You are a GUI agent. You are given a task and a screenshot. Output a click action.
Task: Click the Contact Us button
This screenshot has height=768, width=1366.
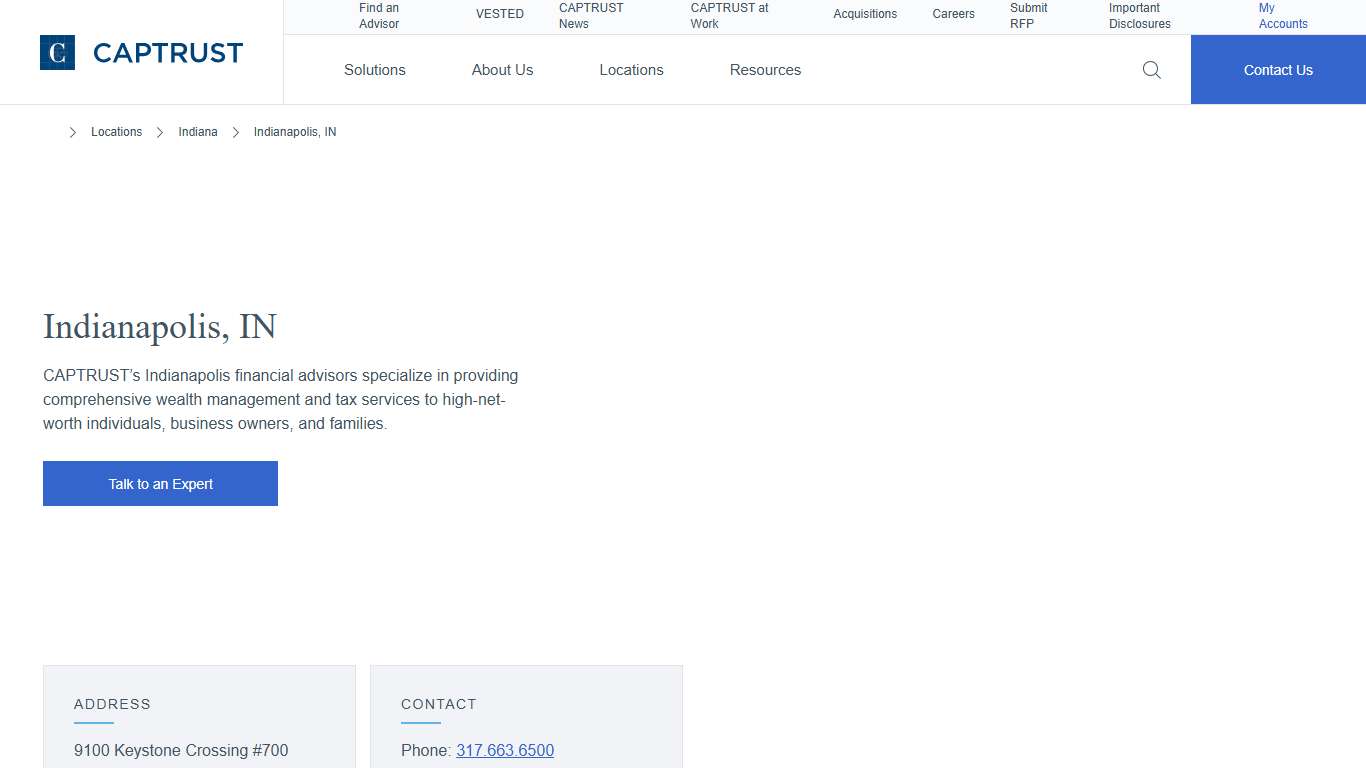tap(1277, 70)
